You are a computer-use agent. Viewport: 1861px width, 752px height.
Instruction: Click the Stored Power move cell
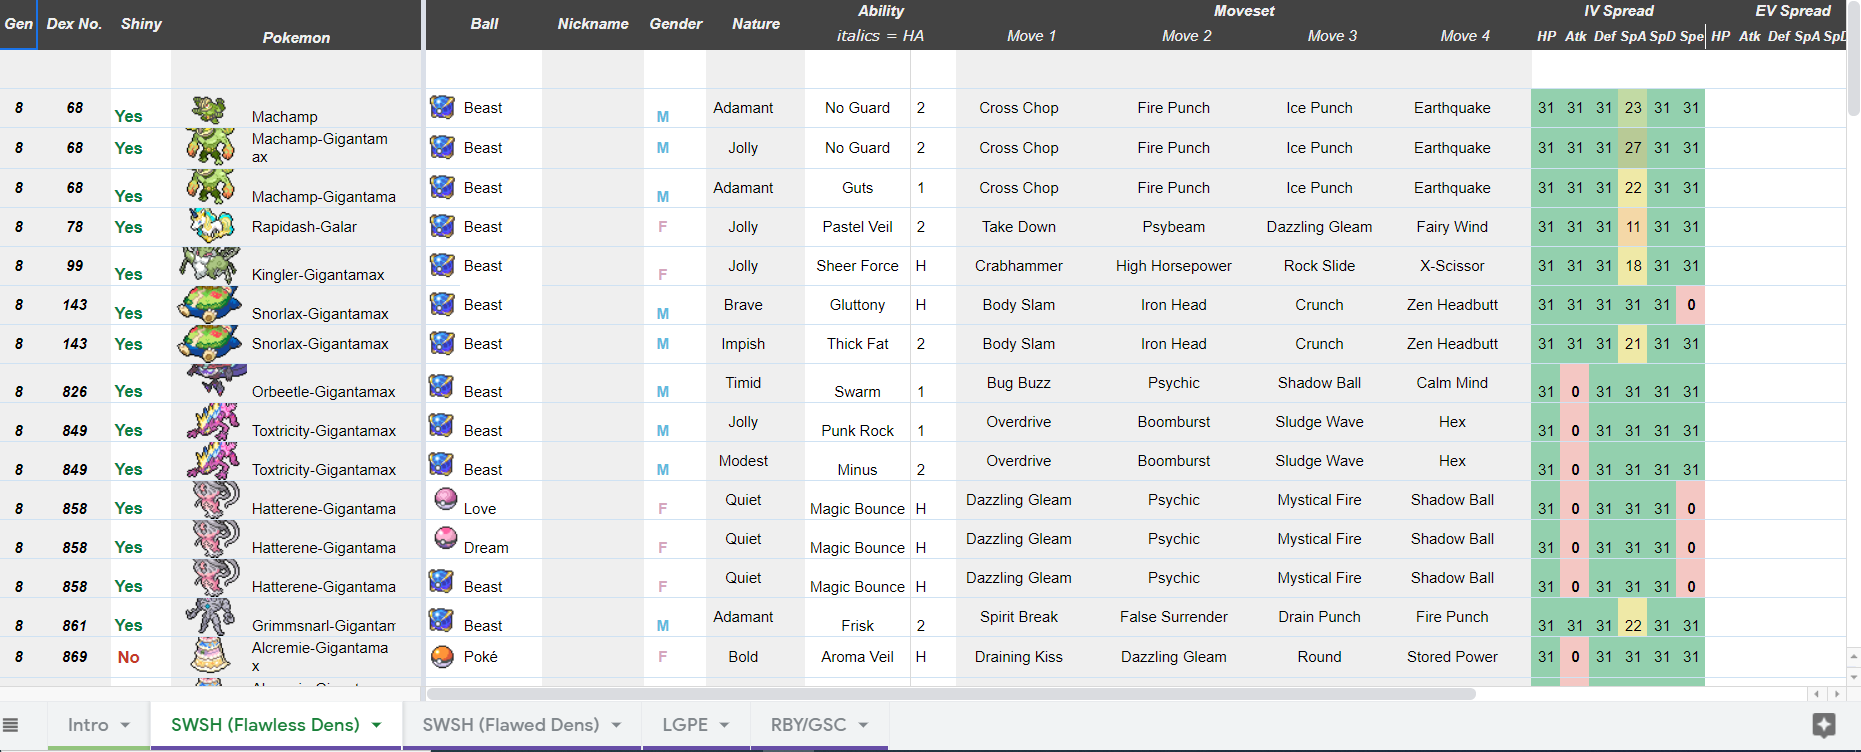tap(1452, 657)
